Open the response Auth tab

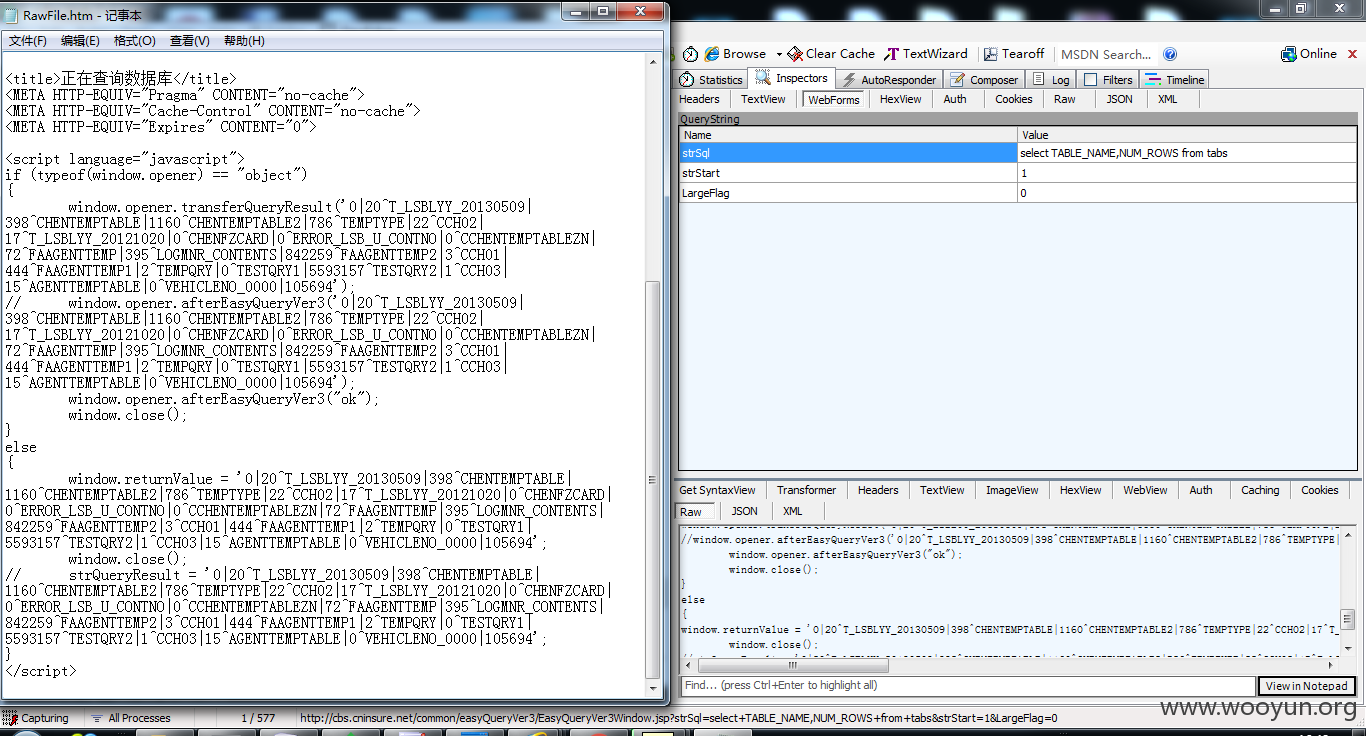1201,490
